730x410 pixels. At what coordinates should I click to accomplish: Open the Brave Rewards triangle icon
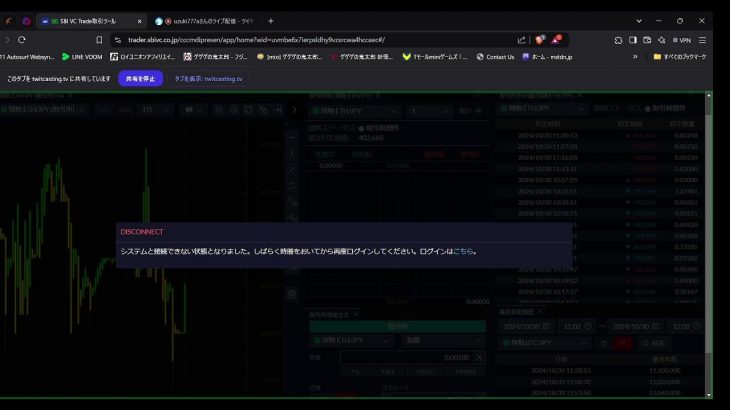click(x=556, y=40)
